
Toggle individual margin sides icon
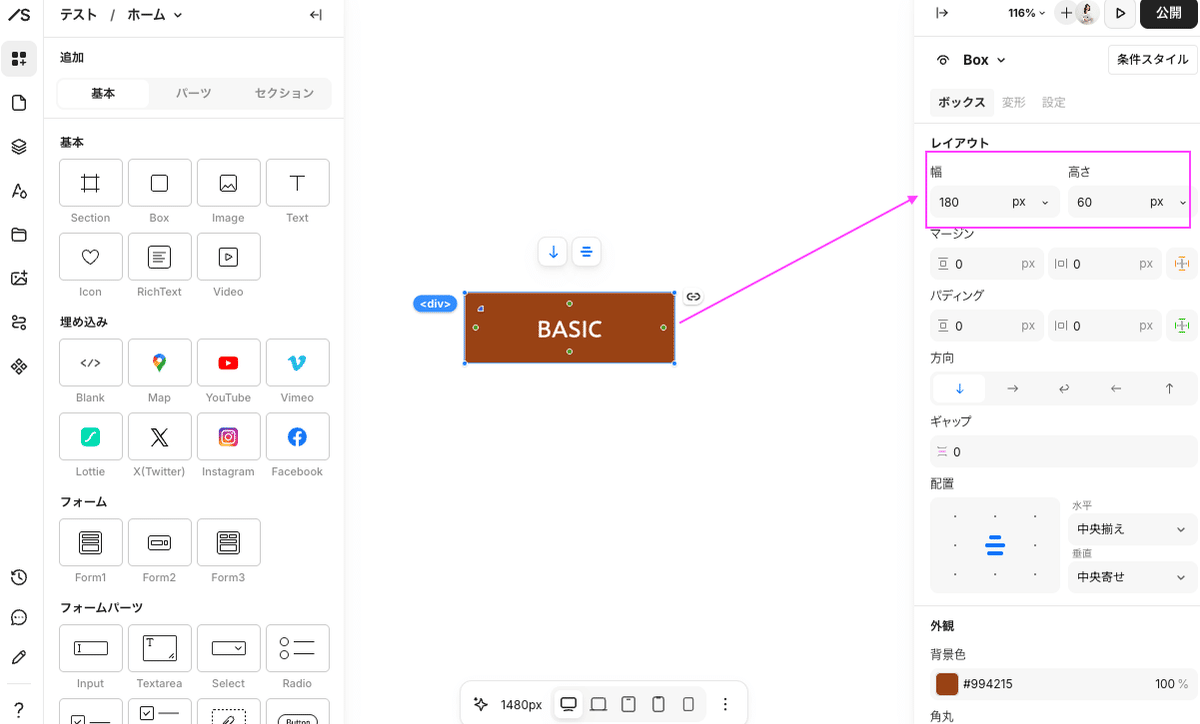coord(1182,264)
